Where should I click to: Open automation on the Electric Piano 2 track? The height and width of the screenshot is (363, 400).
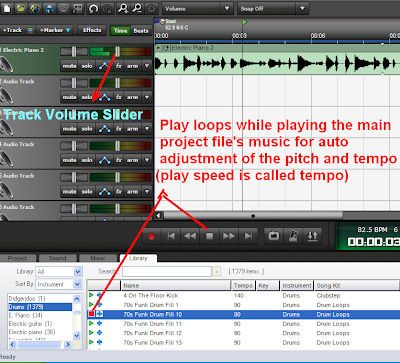click(x=105, y=66)
